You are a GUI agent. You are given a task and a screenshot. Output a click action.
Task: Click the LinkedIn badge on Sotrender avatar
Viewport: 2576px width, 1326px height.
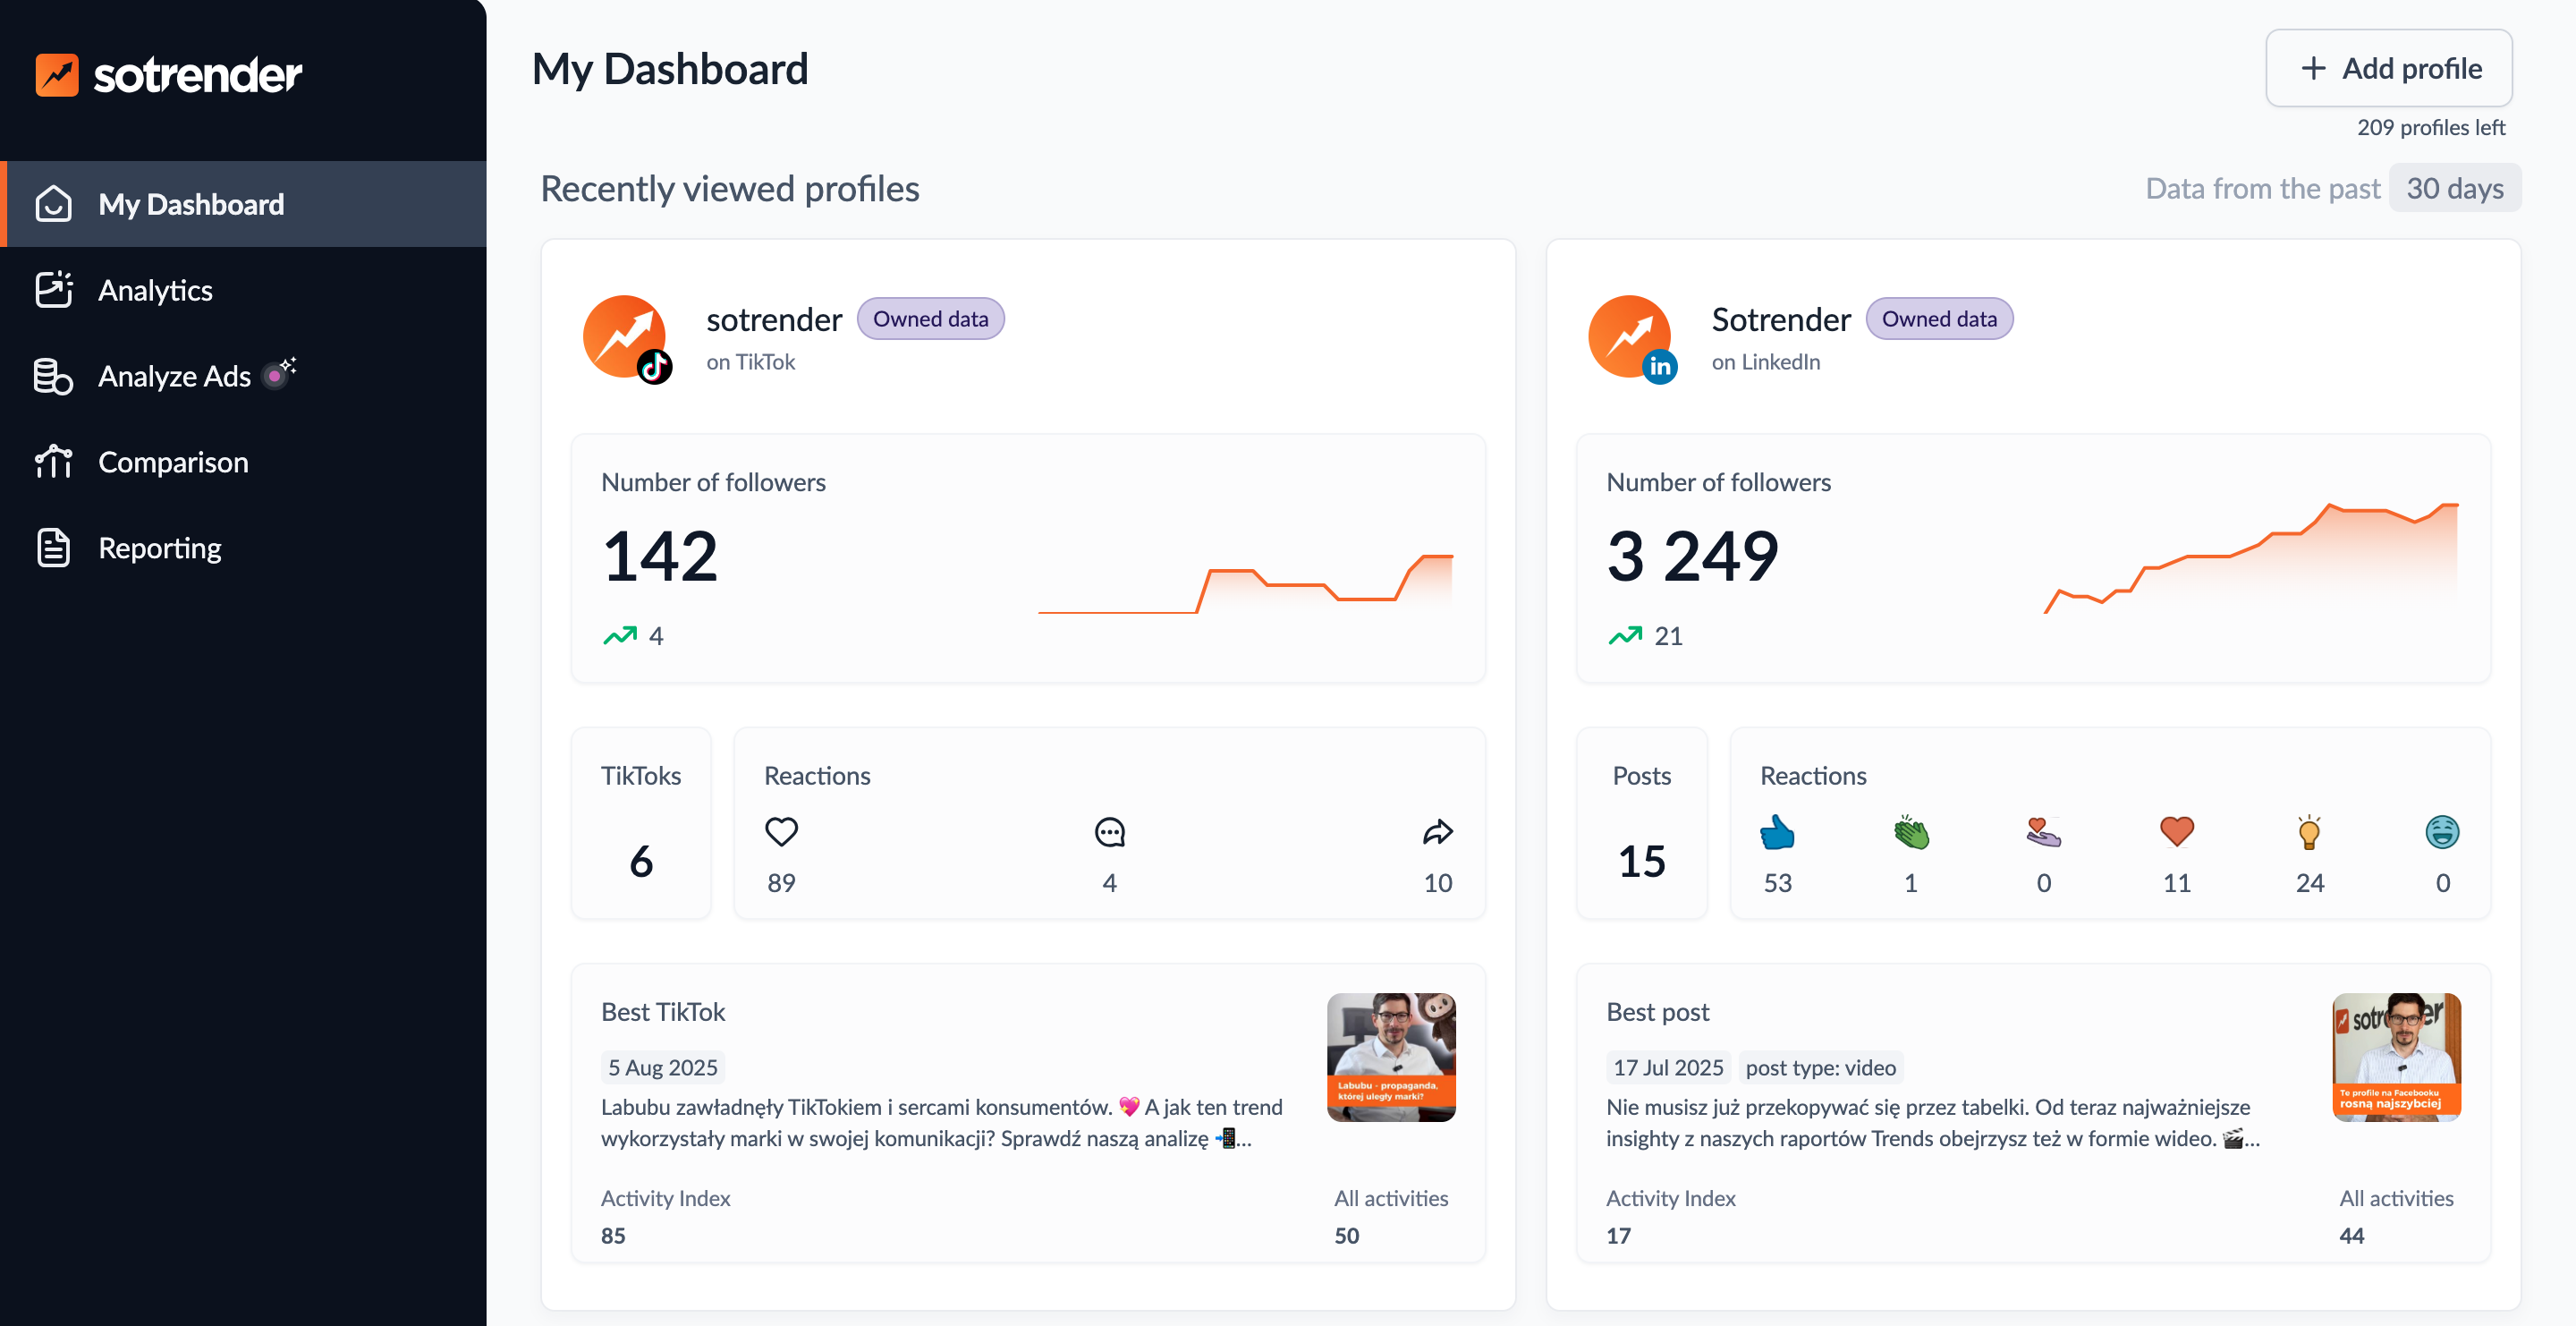(x=1659, y=367)
